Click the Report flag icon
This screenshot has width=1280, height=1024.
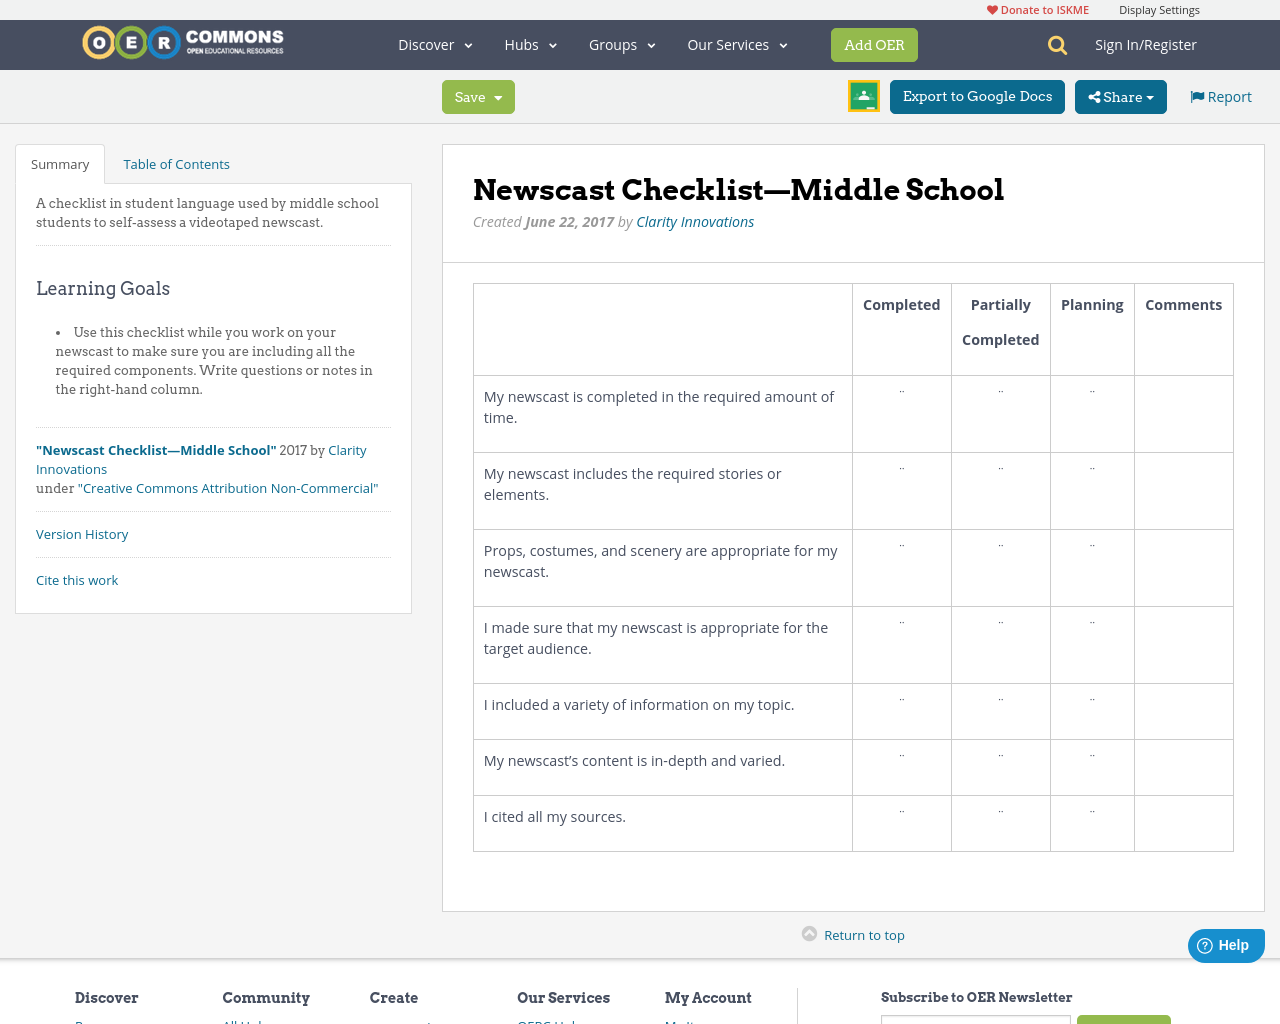coord(1198,95)
